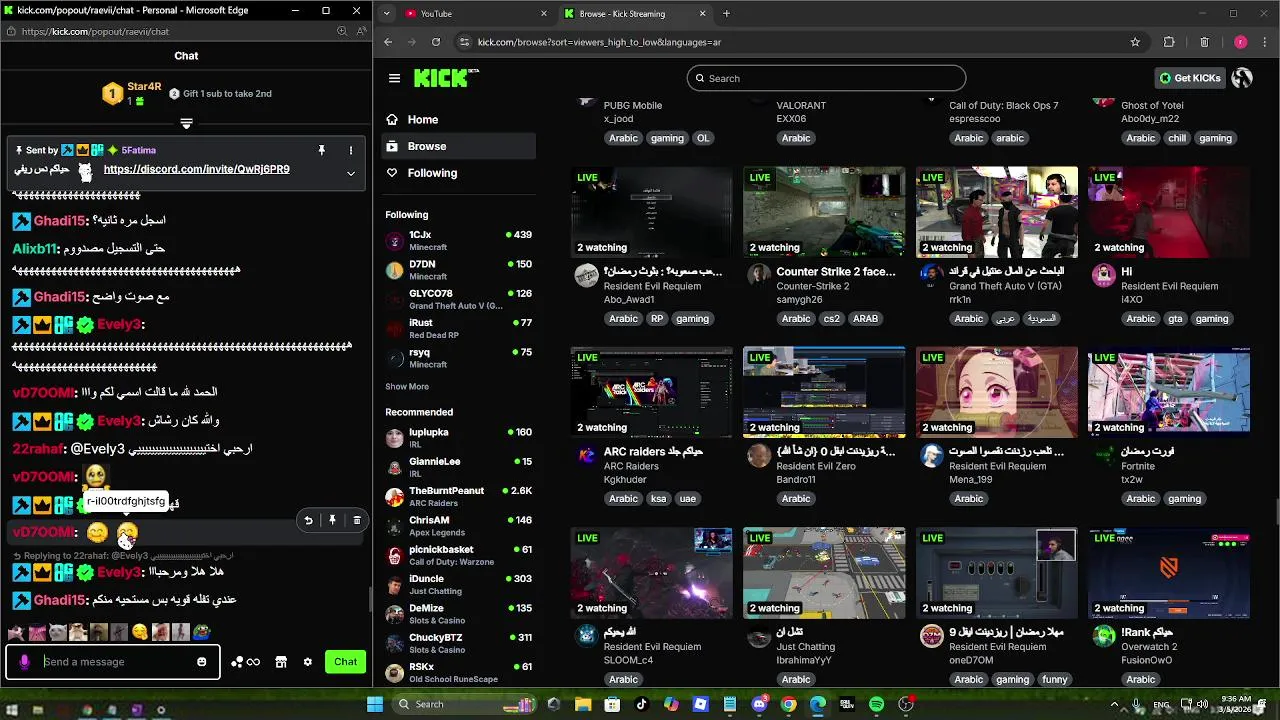Click the cs2 tag under samygh26
Screen dimensions: 1280x720
coord(831,319)
